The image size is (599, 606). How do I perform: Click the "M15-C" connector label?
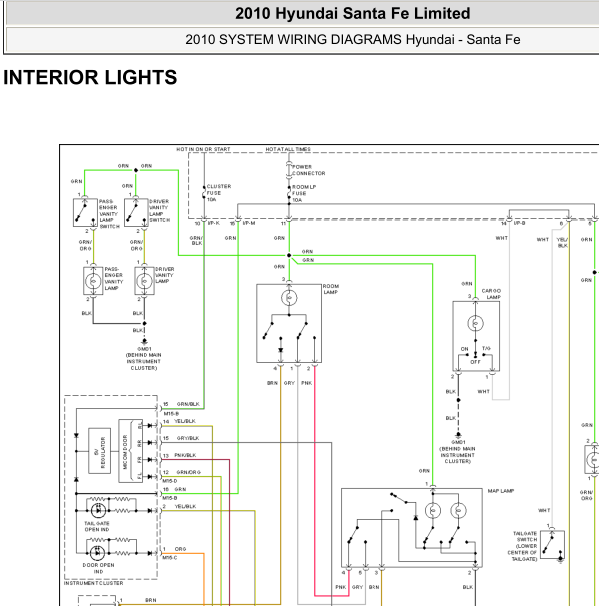pos(170,558)
